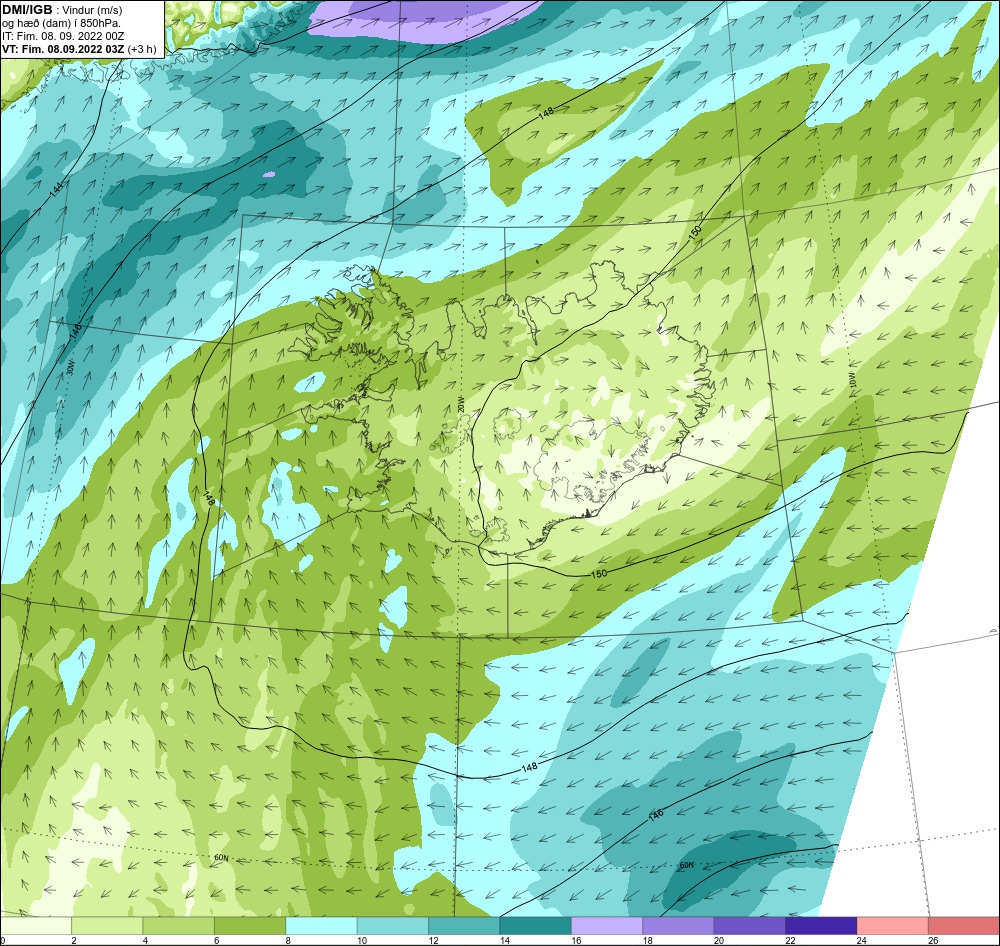
Task: Click the legend scale number 10
Action: click(x=362, y=940)
